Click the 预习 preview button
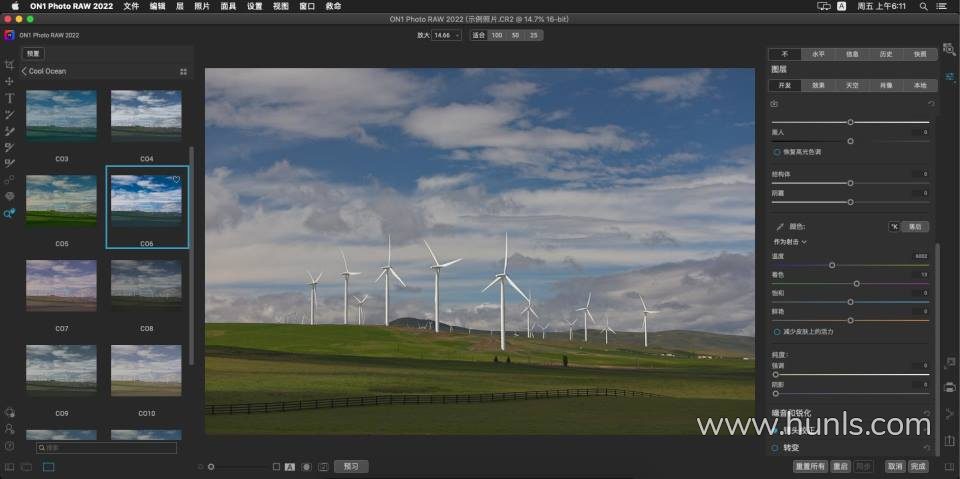Screen dimensions: 960x479 pyautogui.click(x=351, y=467)
